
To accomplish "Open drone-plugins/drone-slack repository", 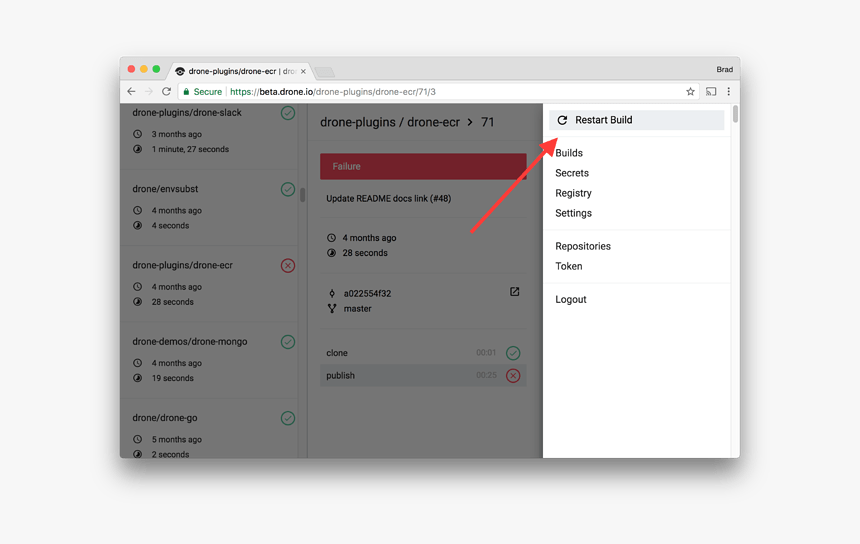I will [186, 113].
